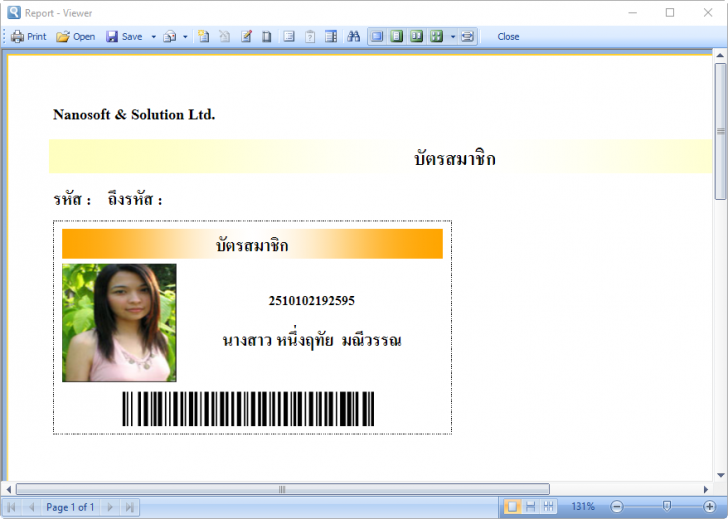Switch to continuous page display mode

click(x=530, y=506)
